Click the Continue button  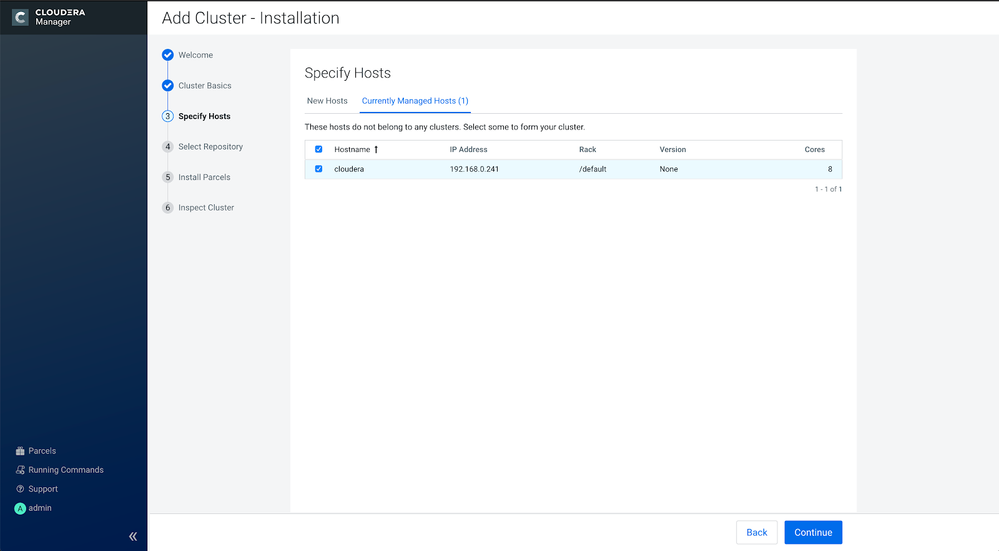point(813,533)
